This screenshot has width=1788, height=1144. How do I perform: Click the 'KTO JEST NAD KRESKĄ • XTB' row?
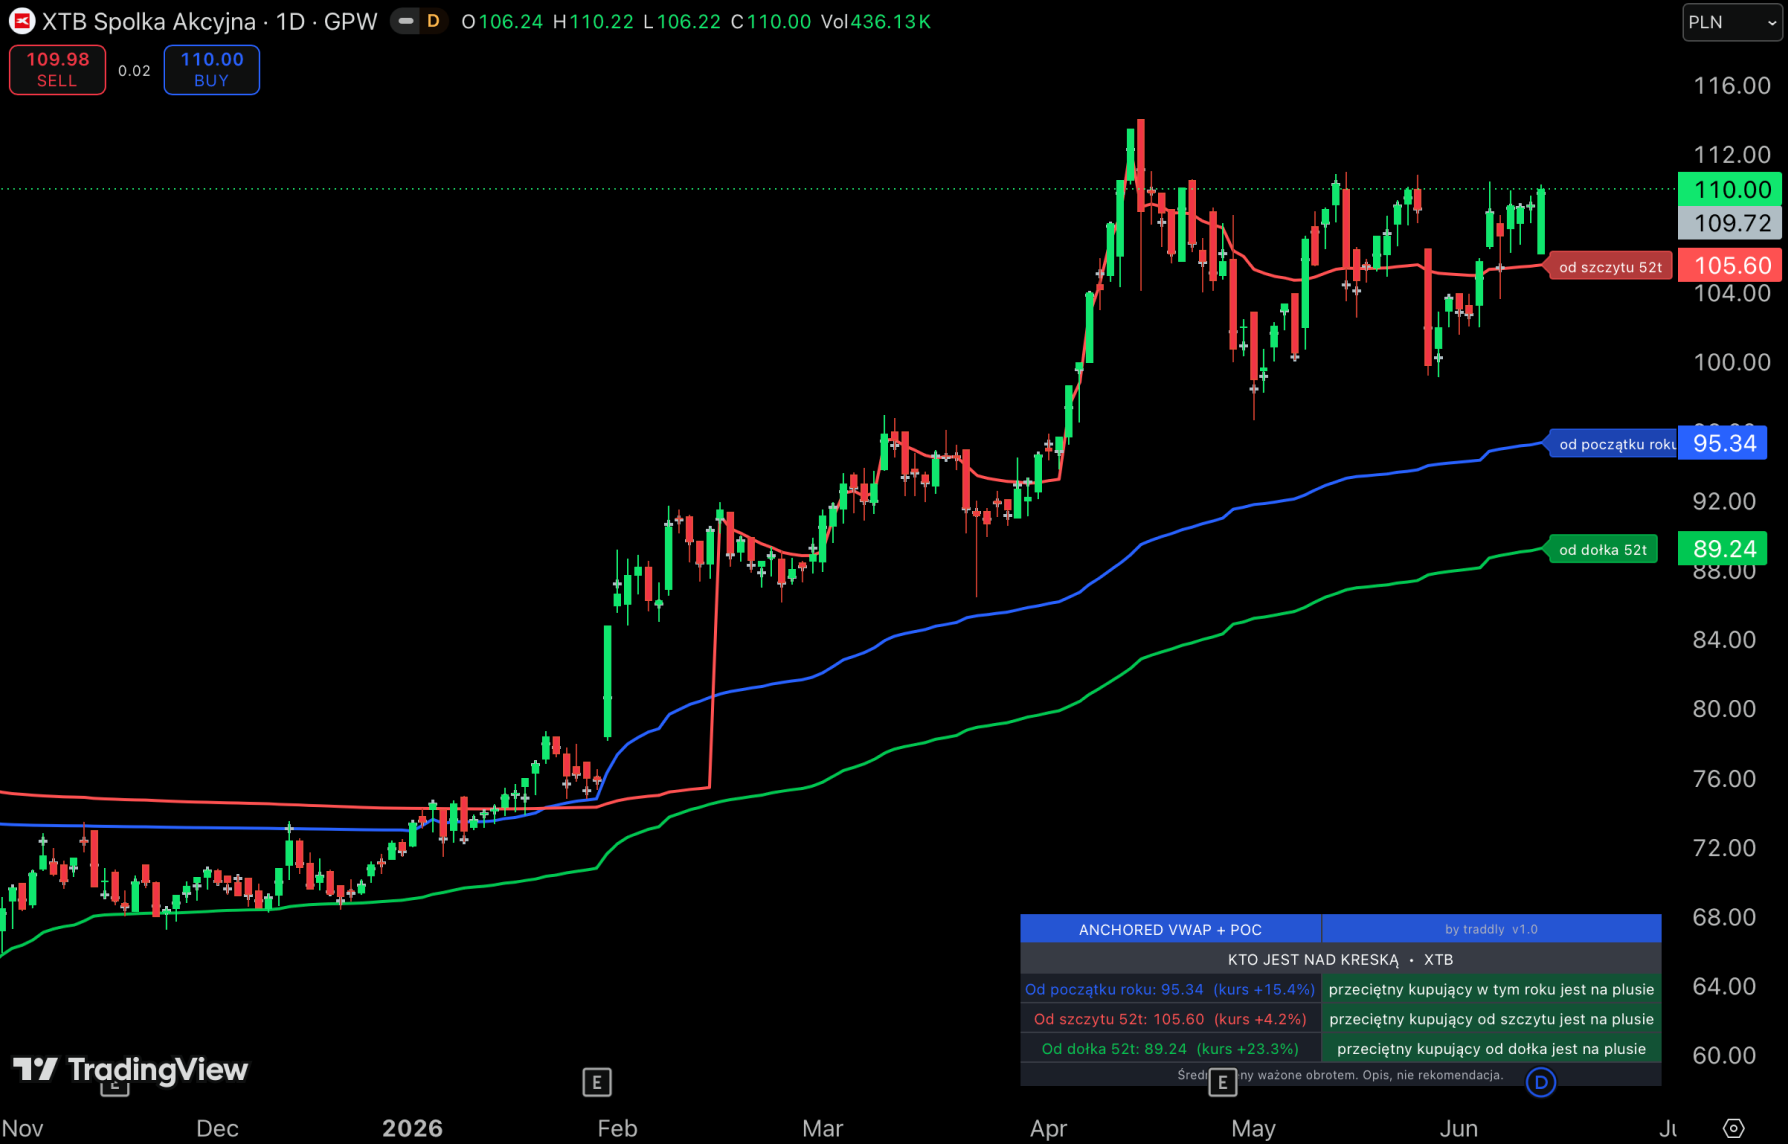[1340, 959]
